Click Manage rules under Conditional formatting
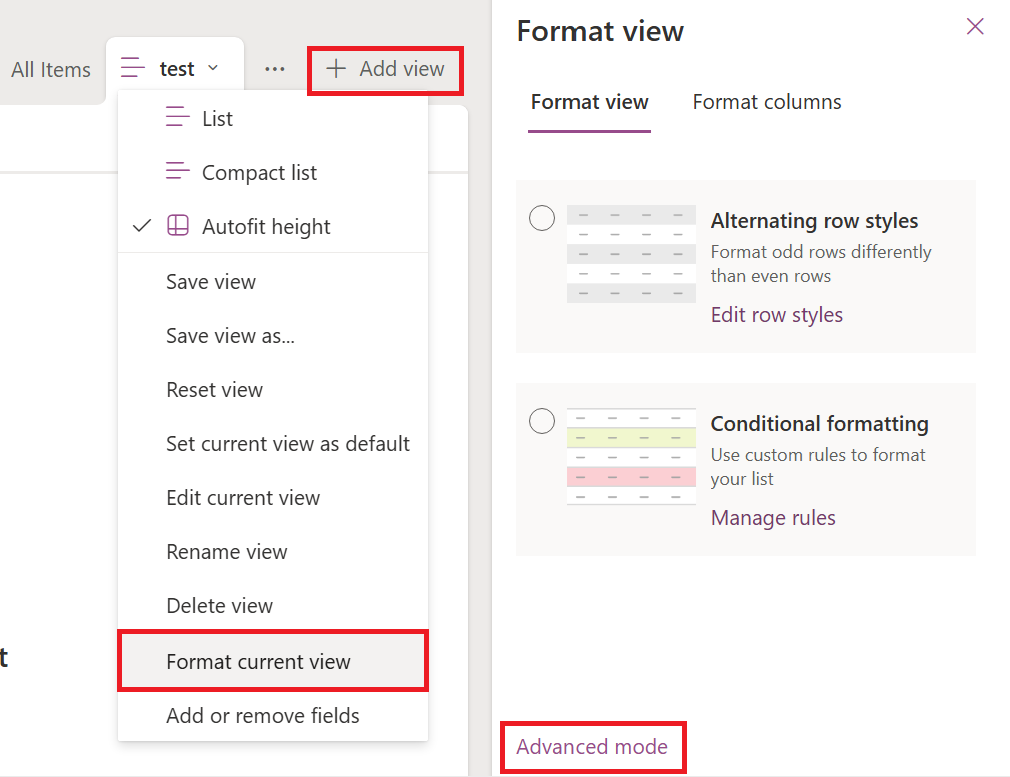 772,518
